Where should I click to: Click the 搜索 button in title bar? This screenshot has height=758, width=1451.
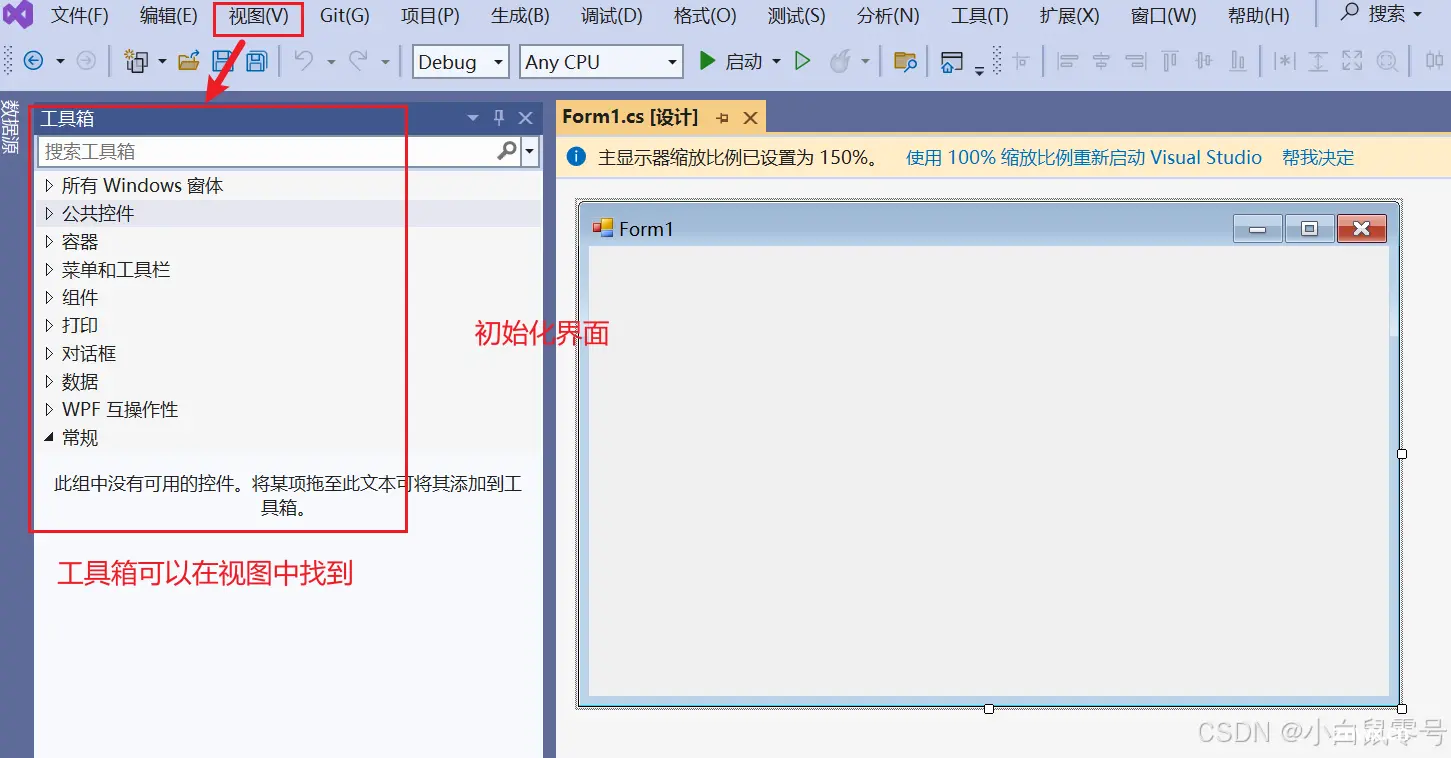pos(1382,14)
